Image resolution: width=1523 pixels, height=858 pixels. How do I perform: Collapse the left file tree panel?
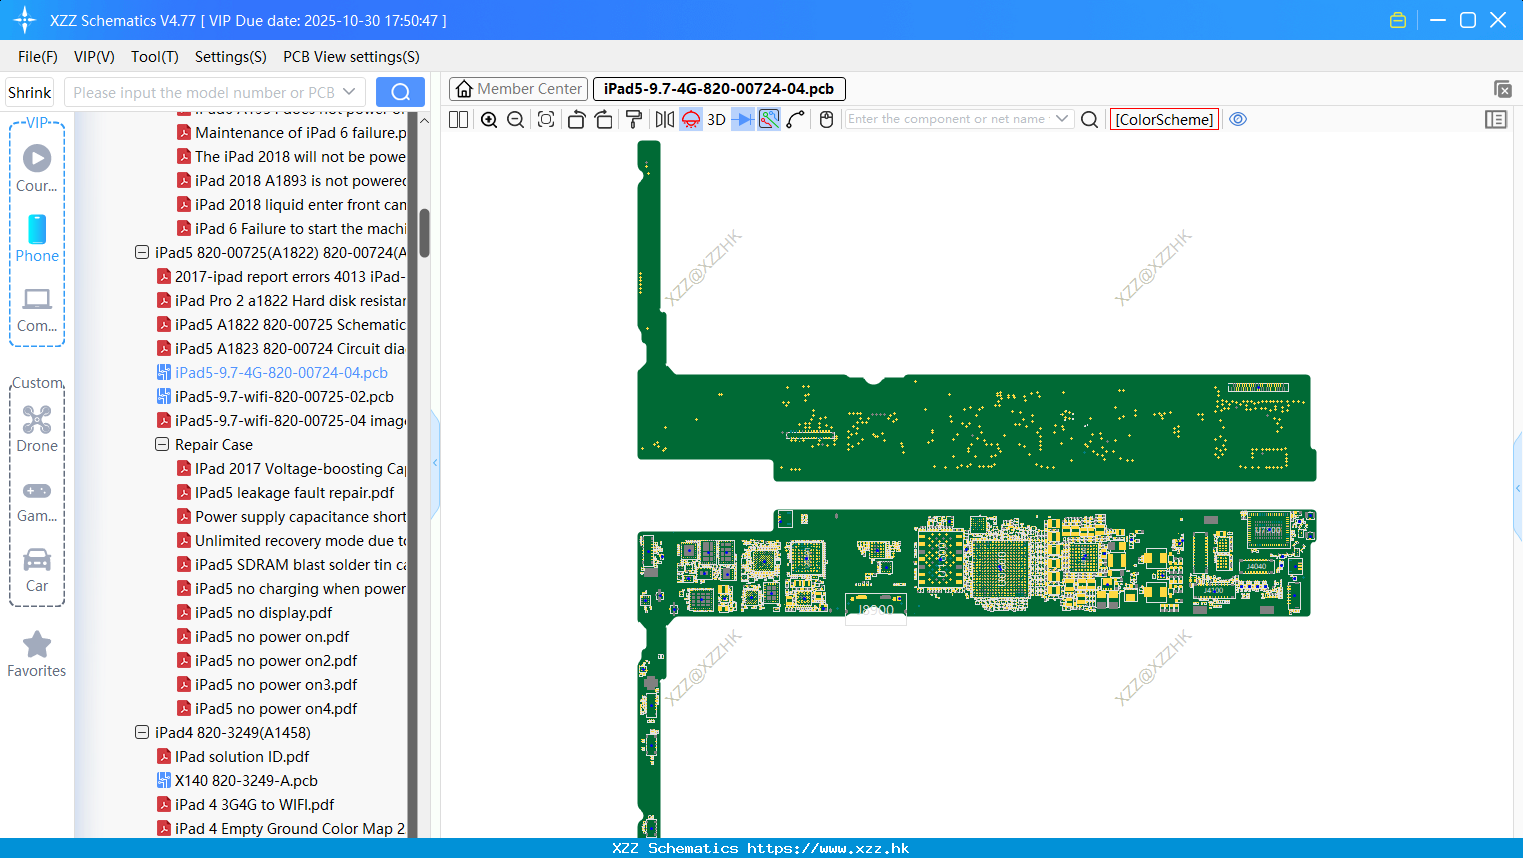pos(435,463)
